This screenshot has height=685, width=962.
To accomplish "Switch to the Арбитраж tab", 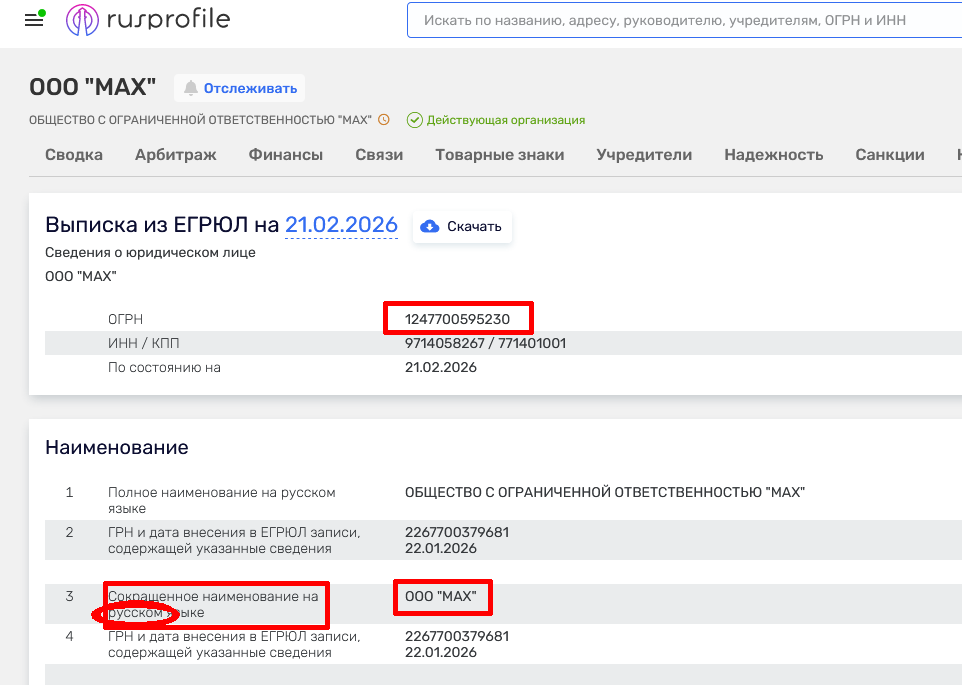I will 175,155.
